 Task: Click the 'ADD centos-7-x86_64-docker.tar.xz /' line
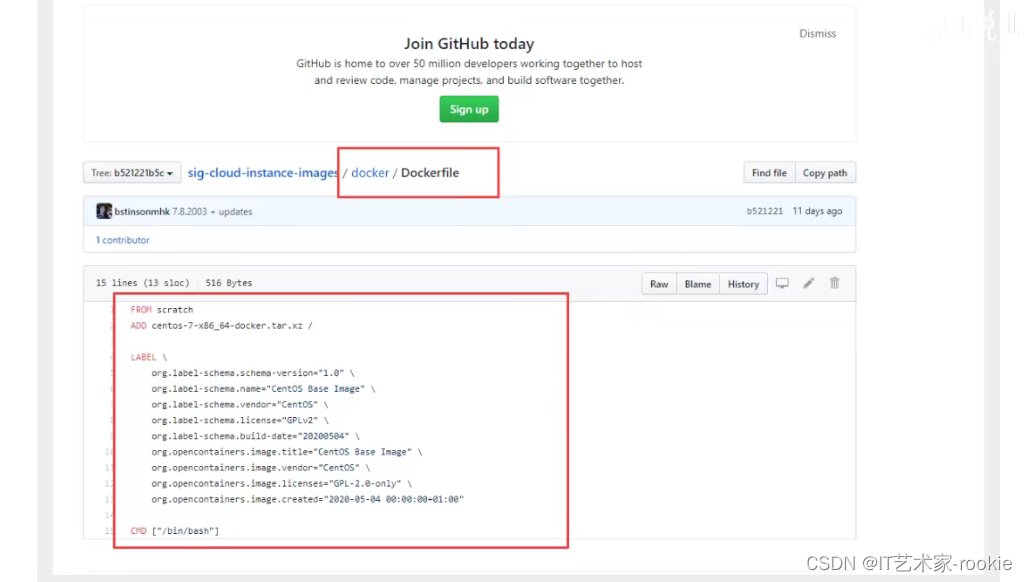tap(221, 325)
